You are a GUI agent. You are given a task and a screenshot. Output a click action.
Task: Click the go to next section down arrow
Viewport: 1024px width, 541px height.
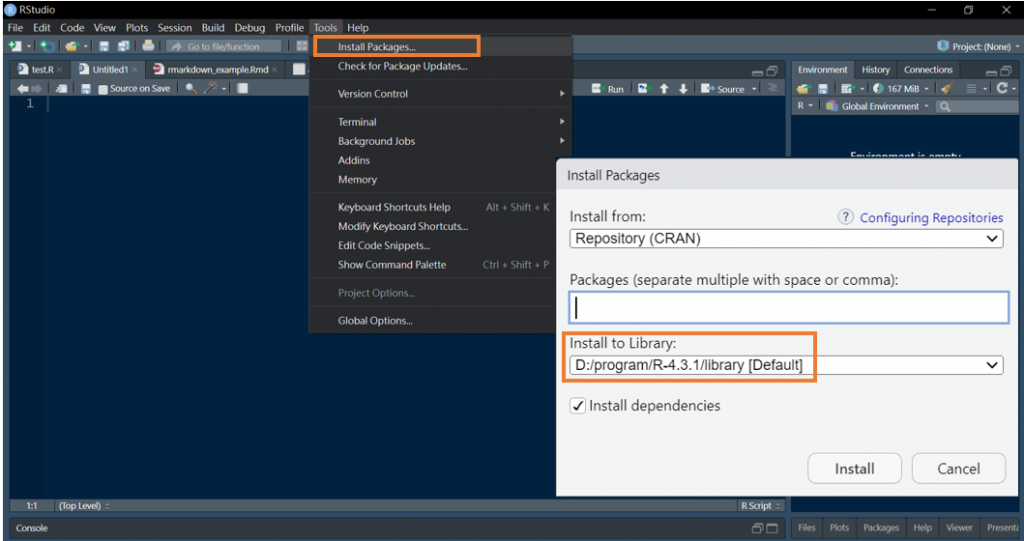[683, 88]
